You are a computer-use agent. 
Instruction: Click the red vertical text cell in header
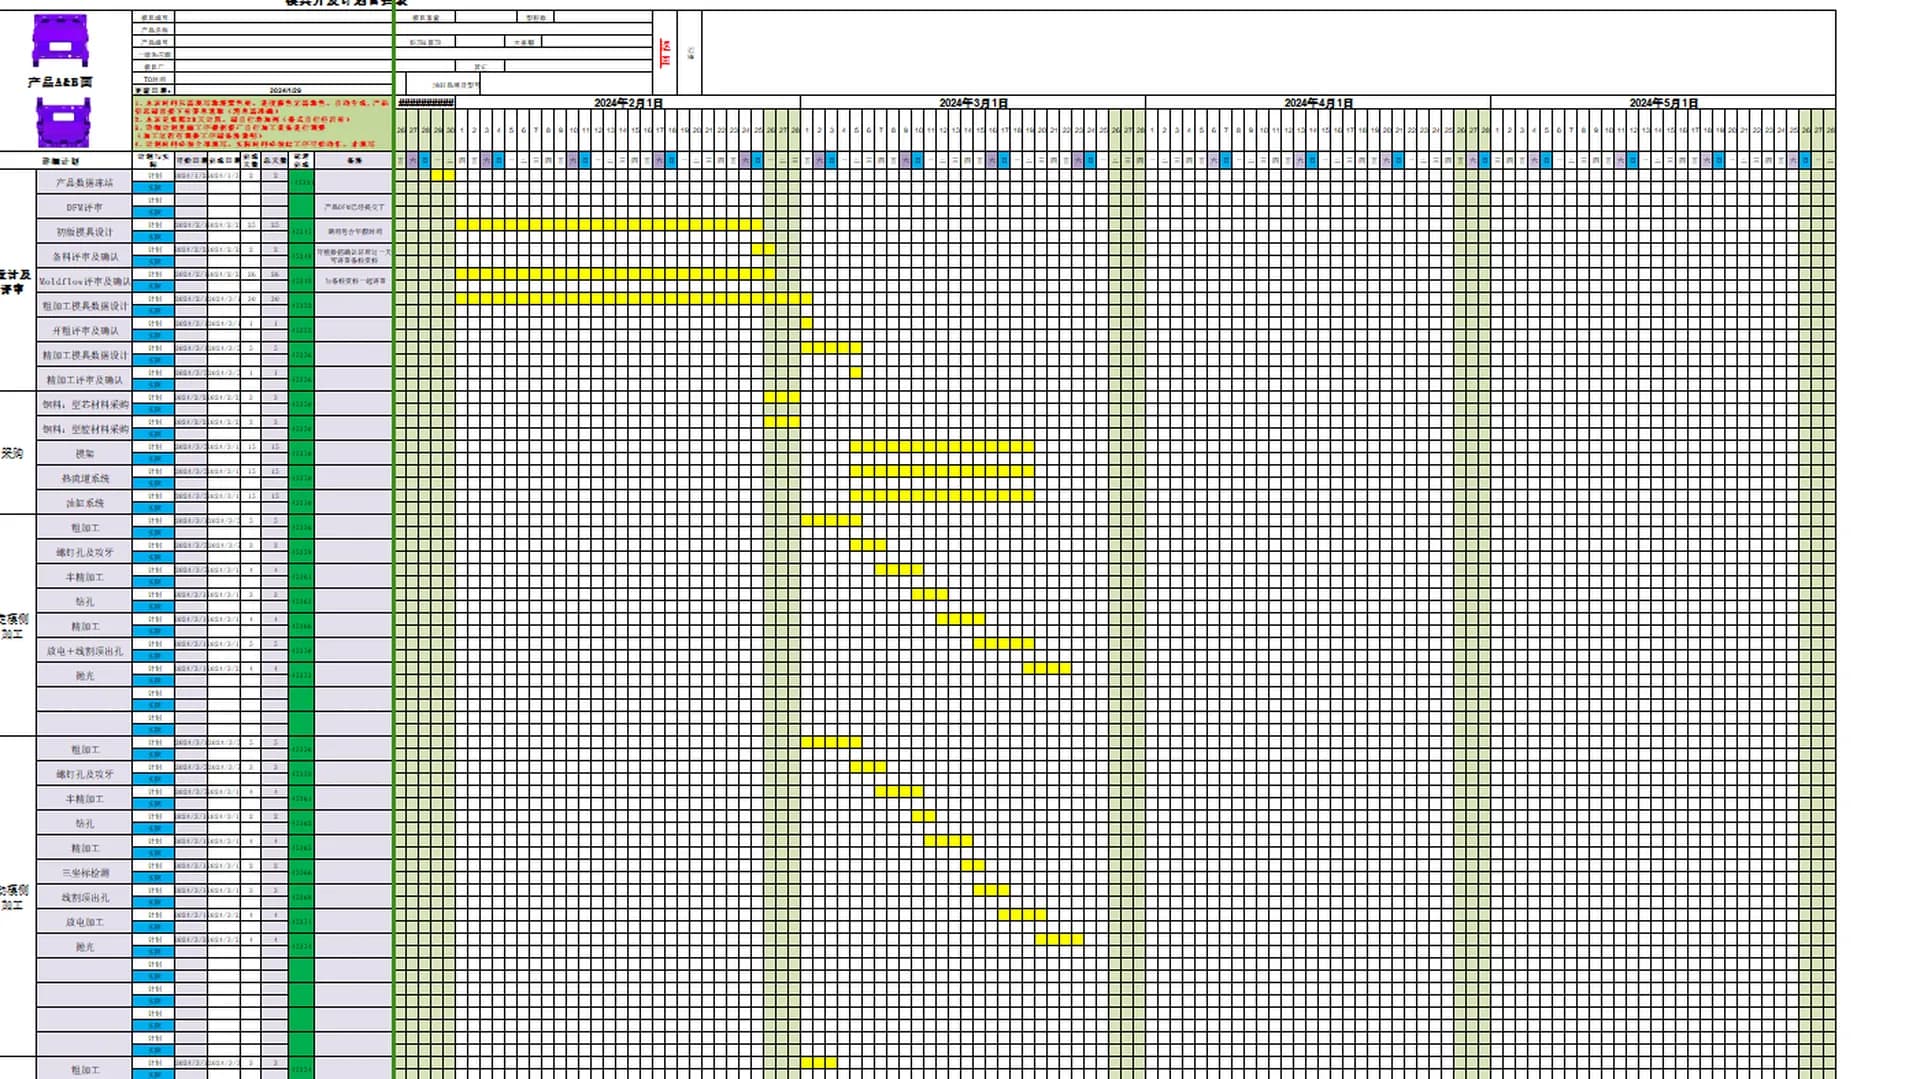(x=665, y=53)
